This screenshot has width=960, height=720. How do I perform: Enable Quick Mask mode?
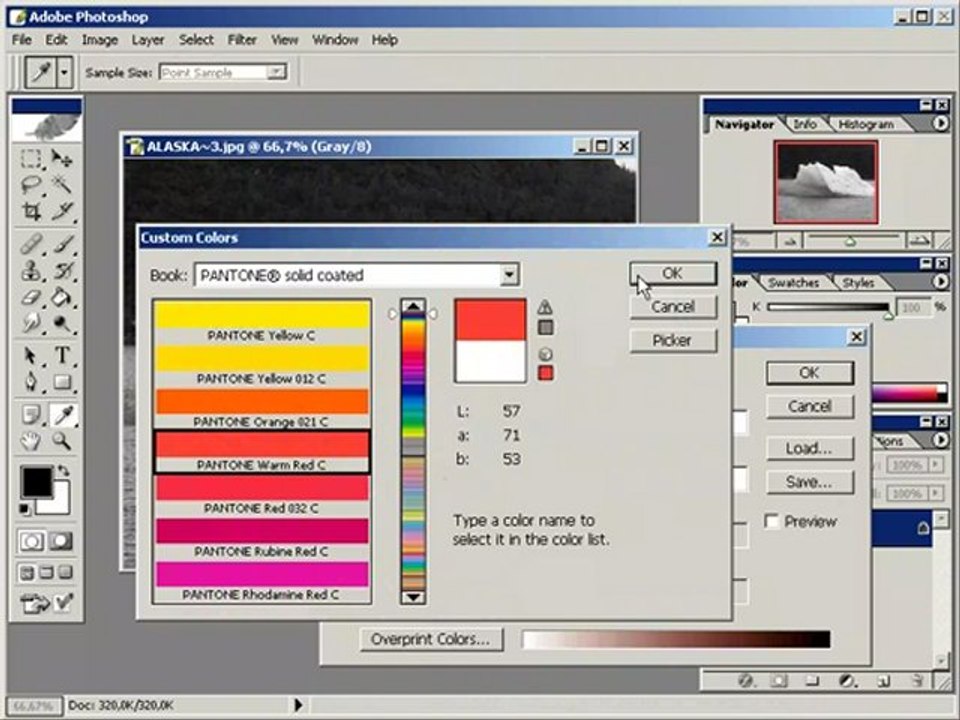click(60, 541)
